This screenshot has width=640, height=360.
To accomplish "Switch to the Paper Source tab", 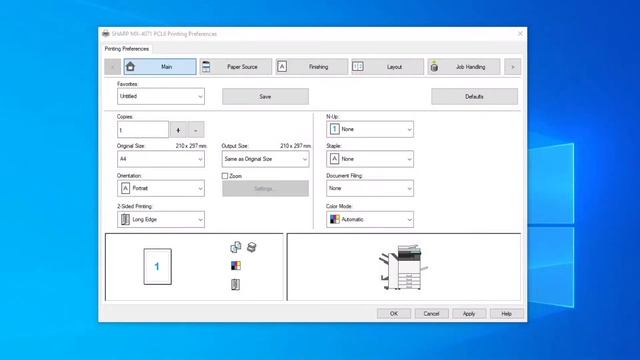I will 236,67.
